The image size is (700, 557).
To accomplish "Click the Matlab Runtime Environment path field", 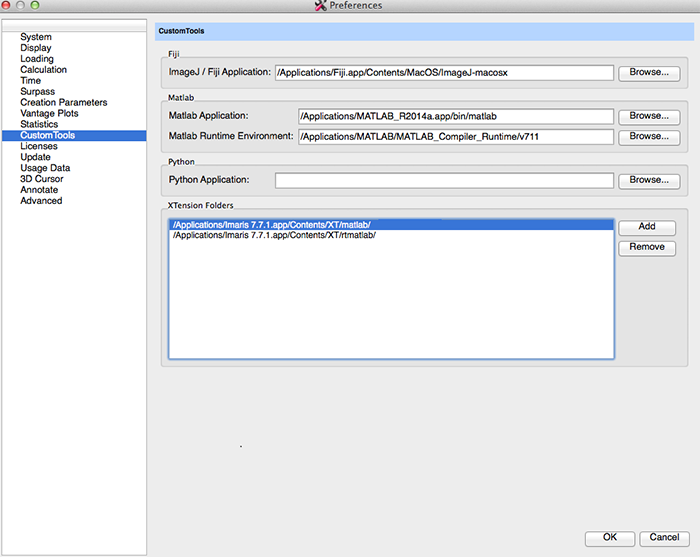I will point(456,137).
